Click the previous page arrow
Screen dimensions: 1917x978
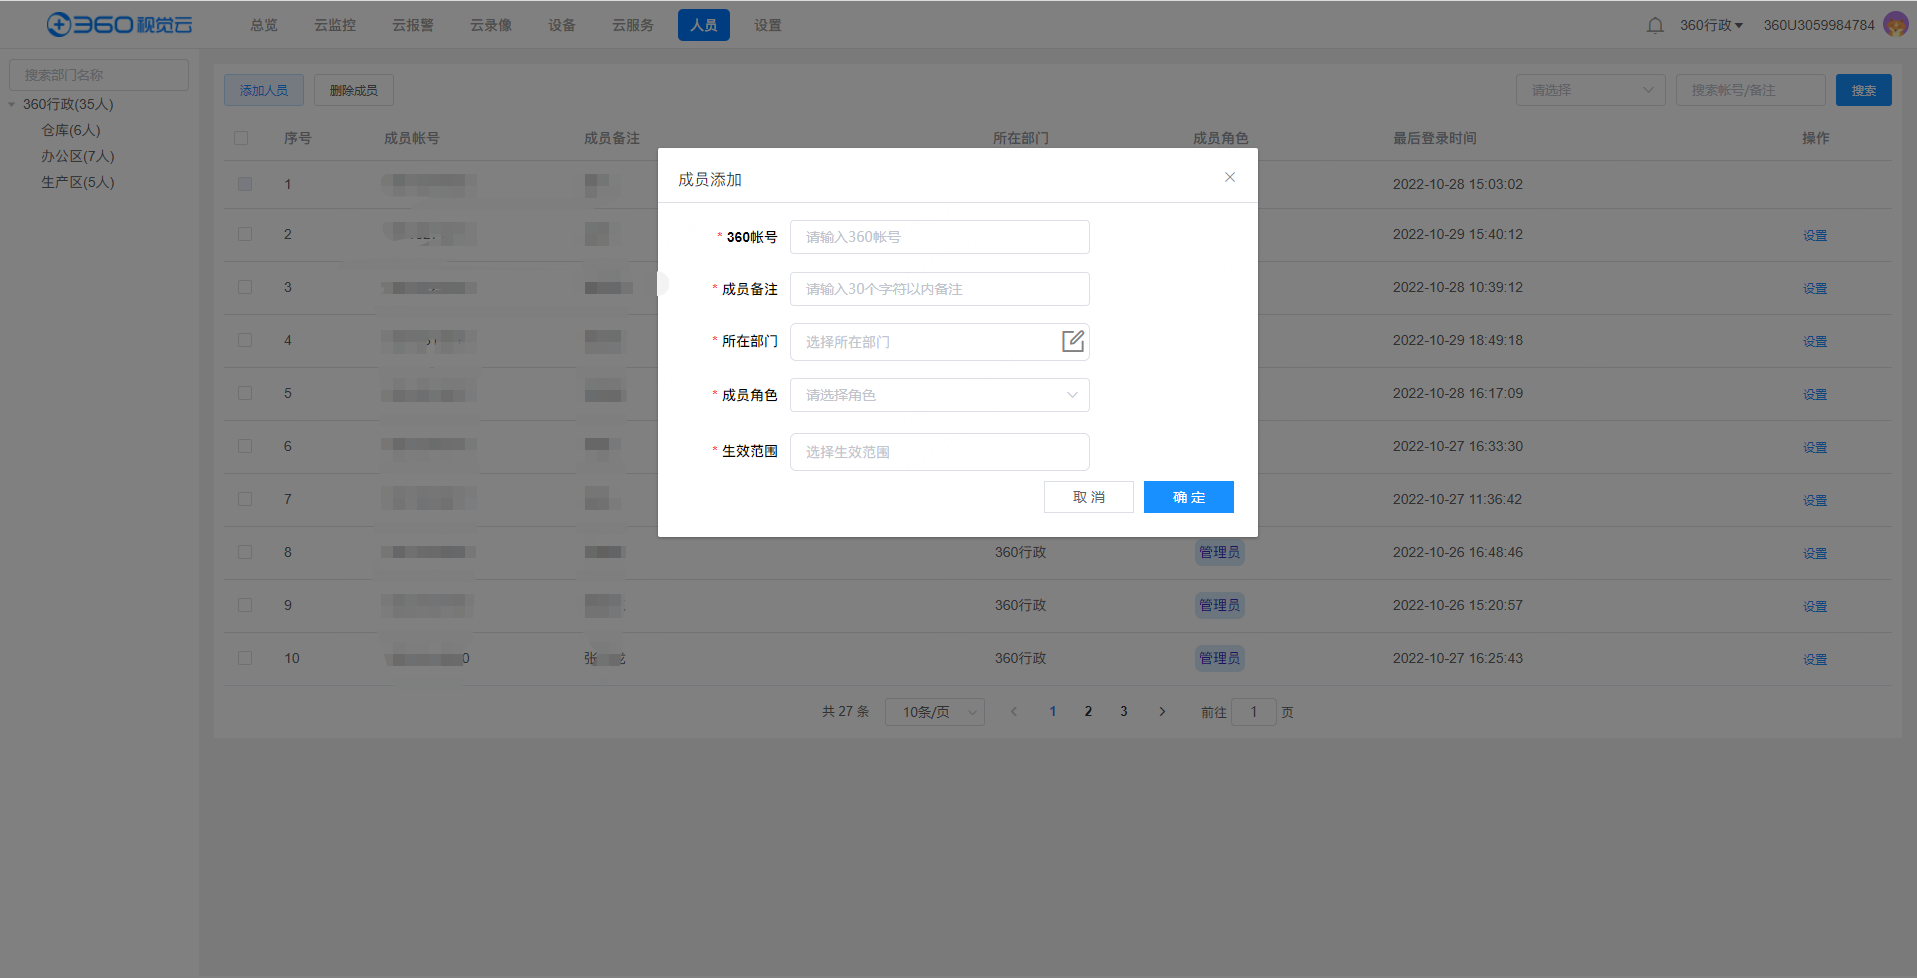pos(1013,711)
